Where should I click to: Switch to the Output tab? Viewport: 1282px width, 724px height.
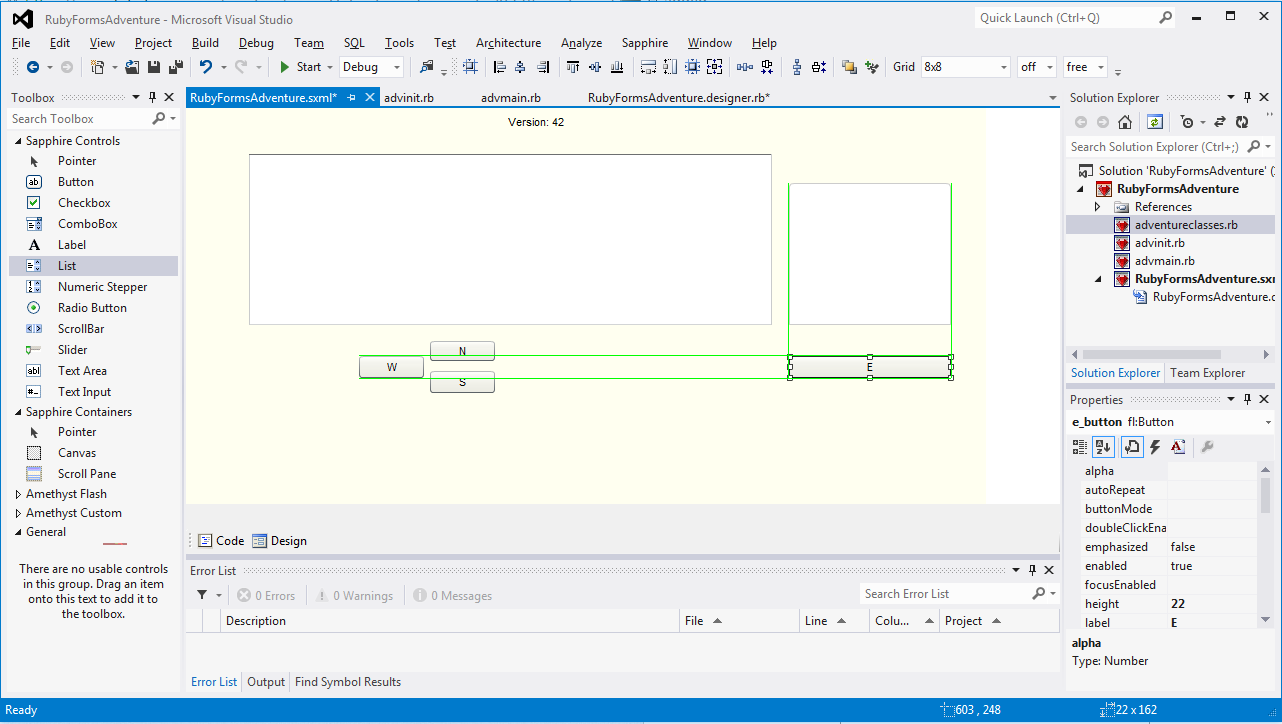[x=266, y=682]
